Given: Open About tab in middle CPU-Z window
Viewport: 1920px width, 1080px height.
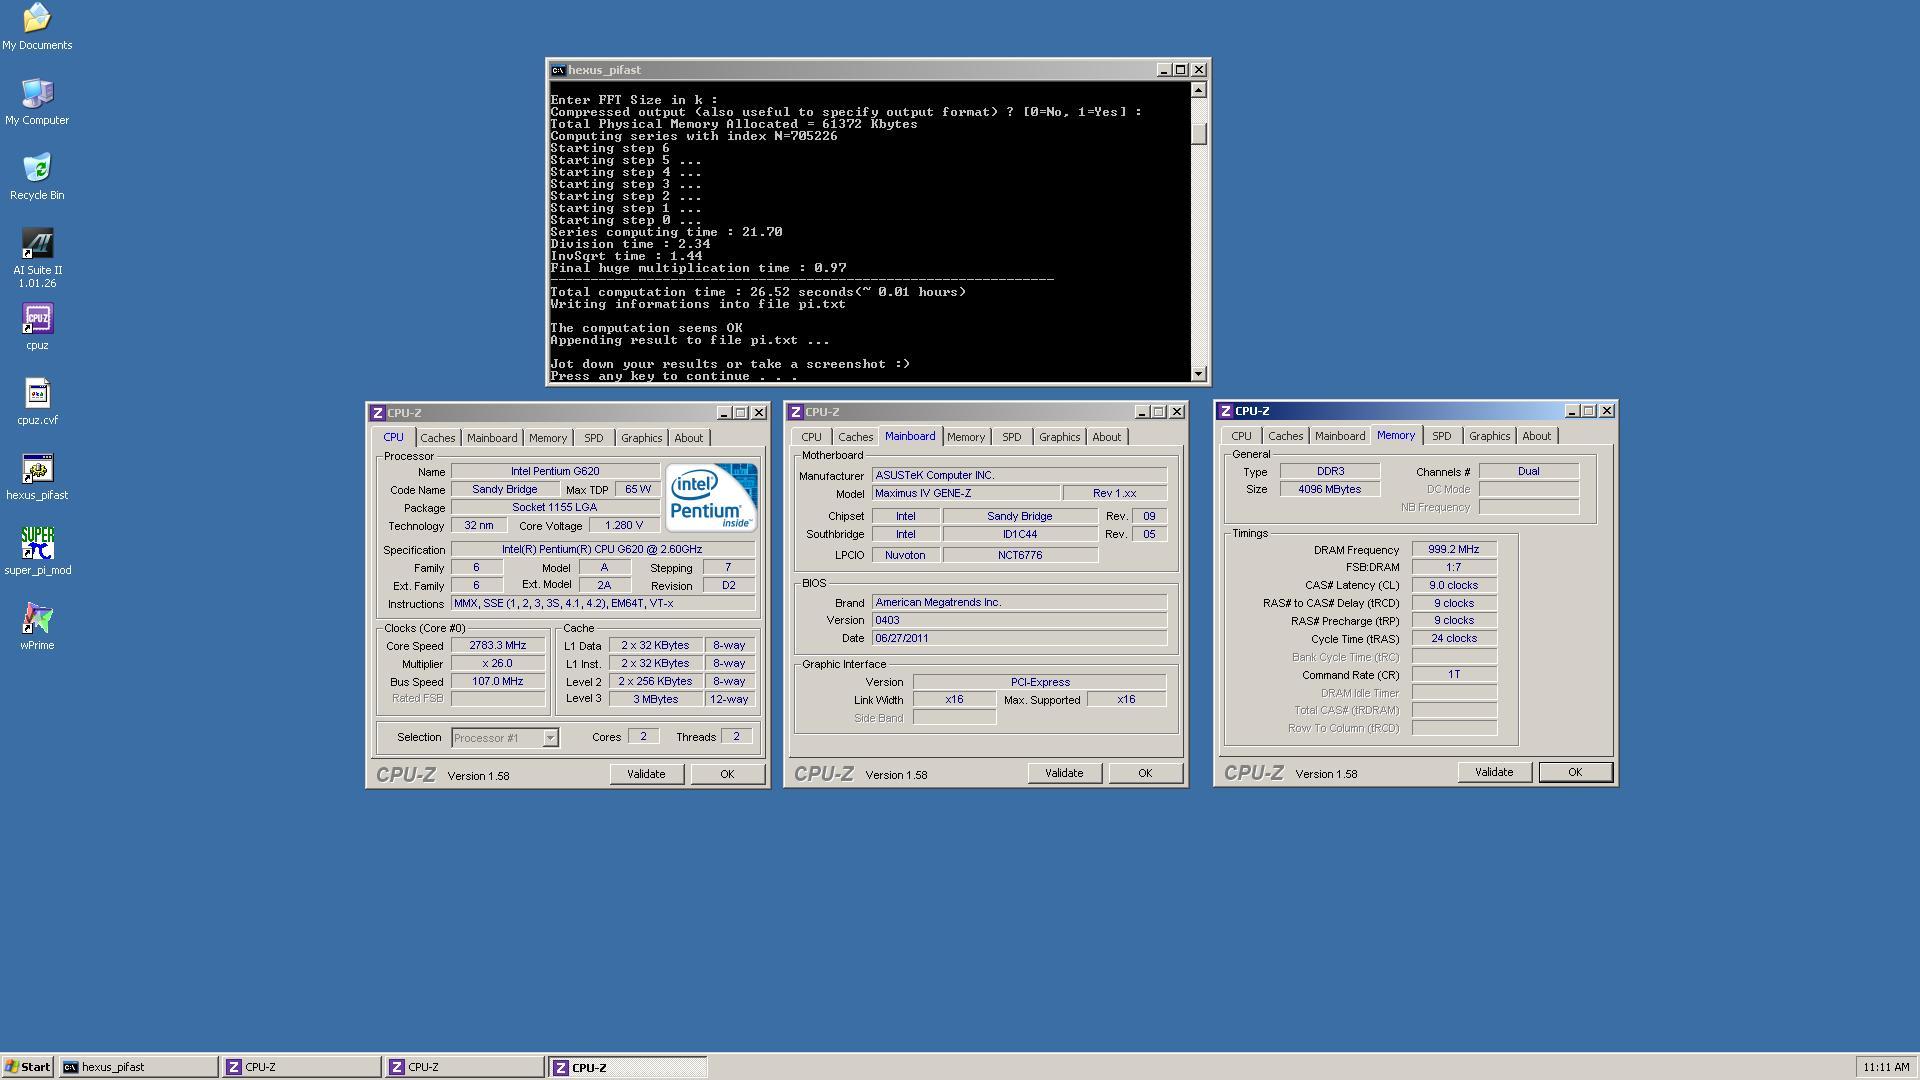Looking at the screenshot, I should [x=1106, y=437].
